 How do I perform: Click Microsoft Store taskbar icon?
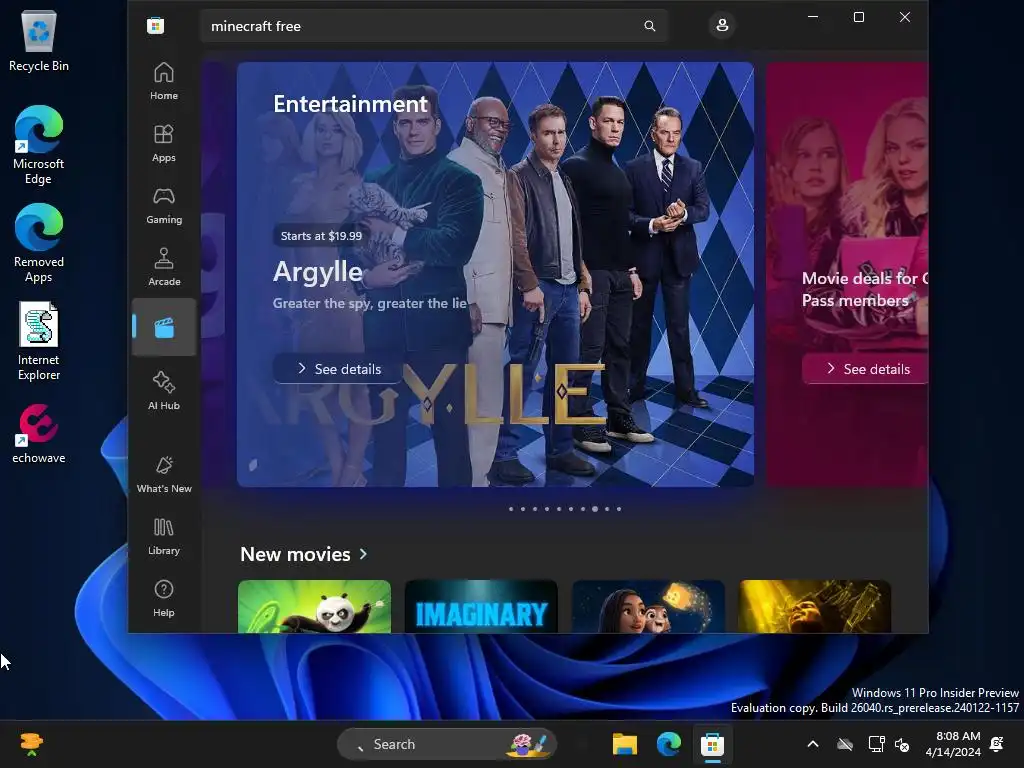[x=712, y=744]
